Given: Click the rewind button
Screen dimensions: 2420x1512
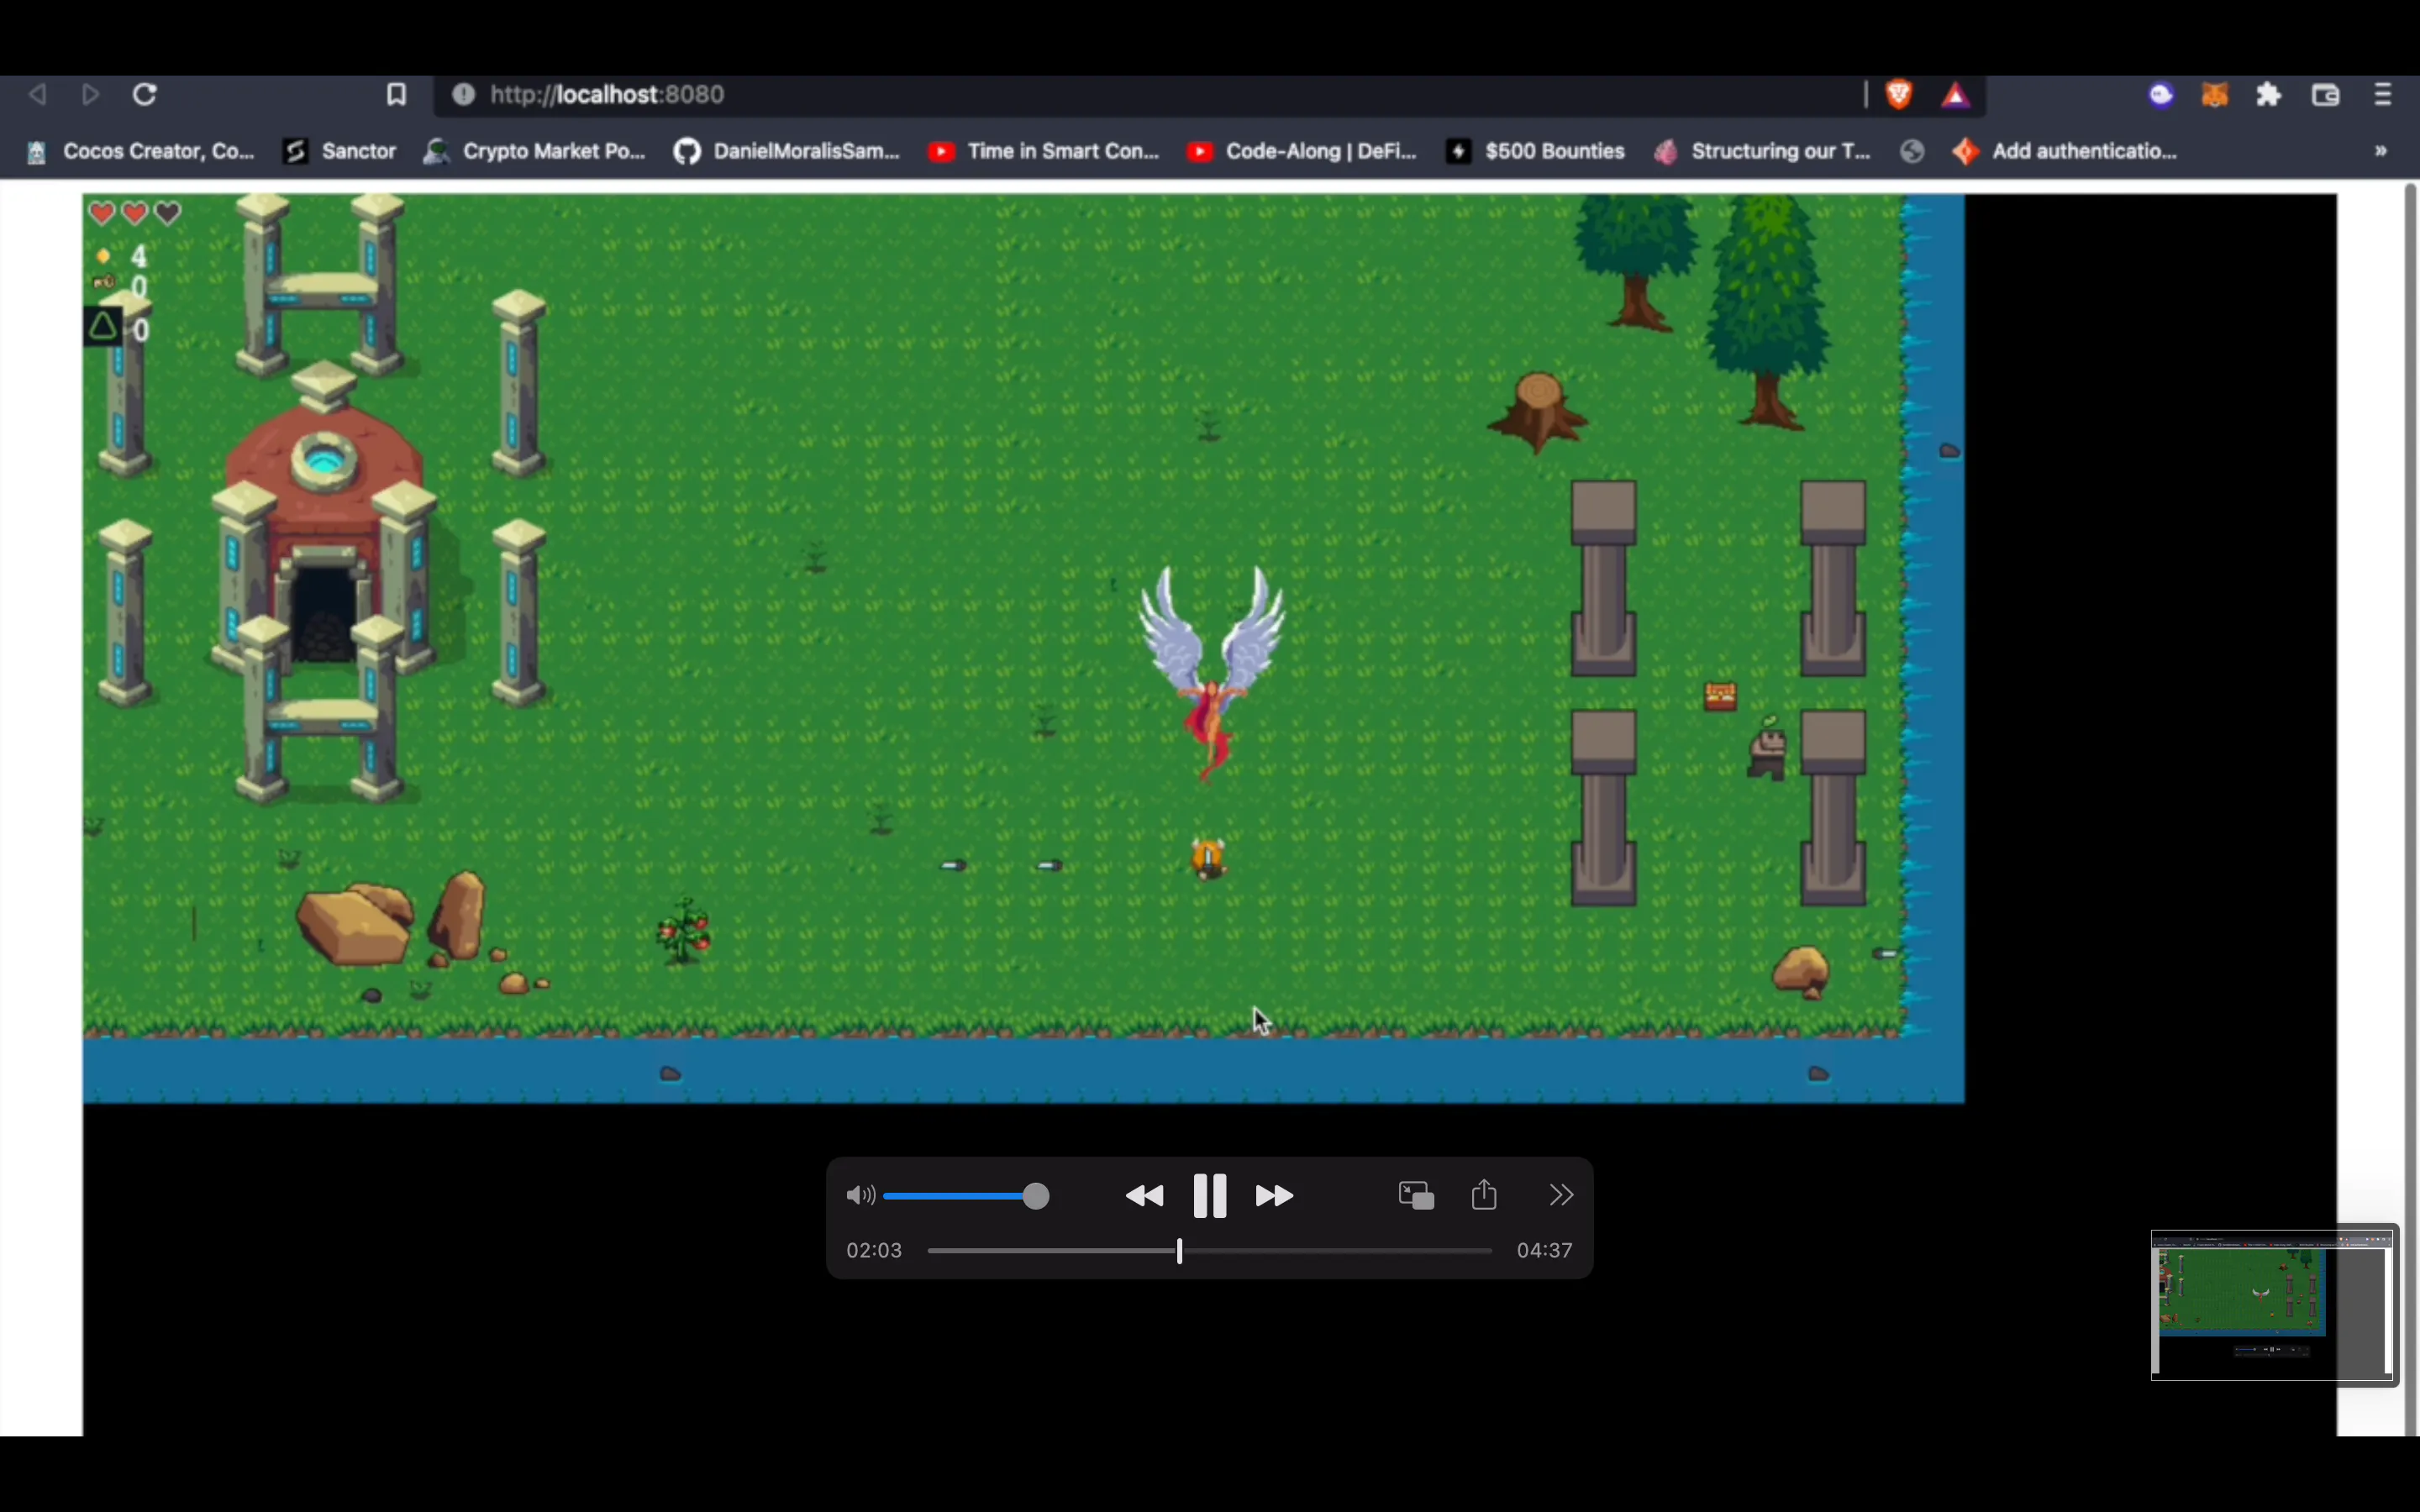Looking at the screenshot, I should 1144,1195.
